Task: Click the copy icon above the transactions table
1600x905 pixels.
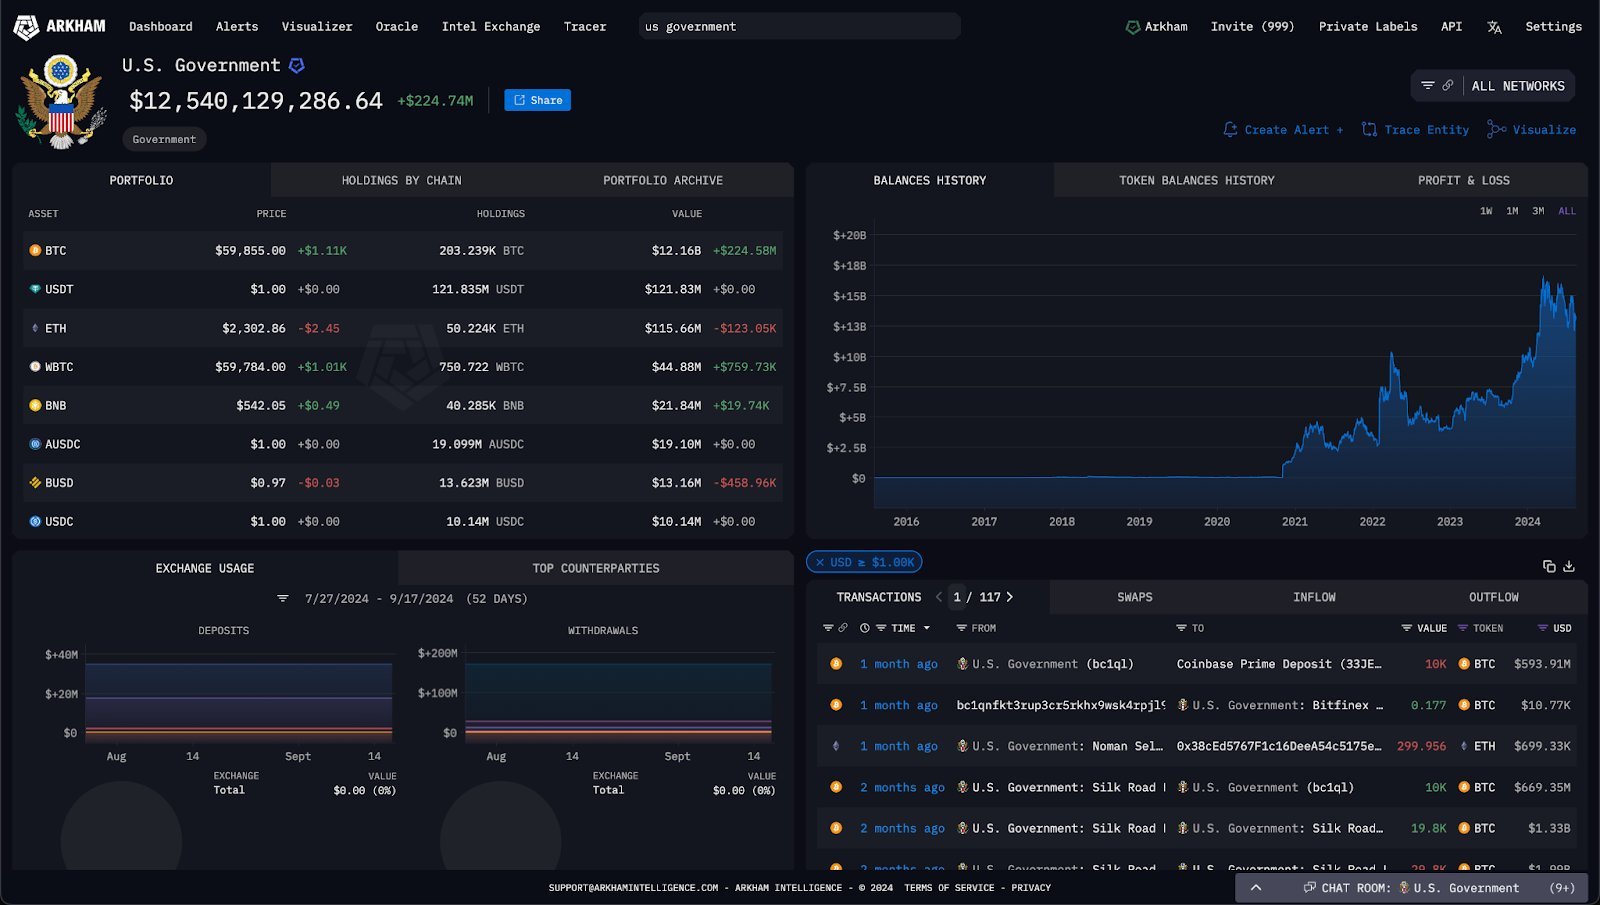Action: (x=1549, y=566)
